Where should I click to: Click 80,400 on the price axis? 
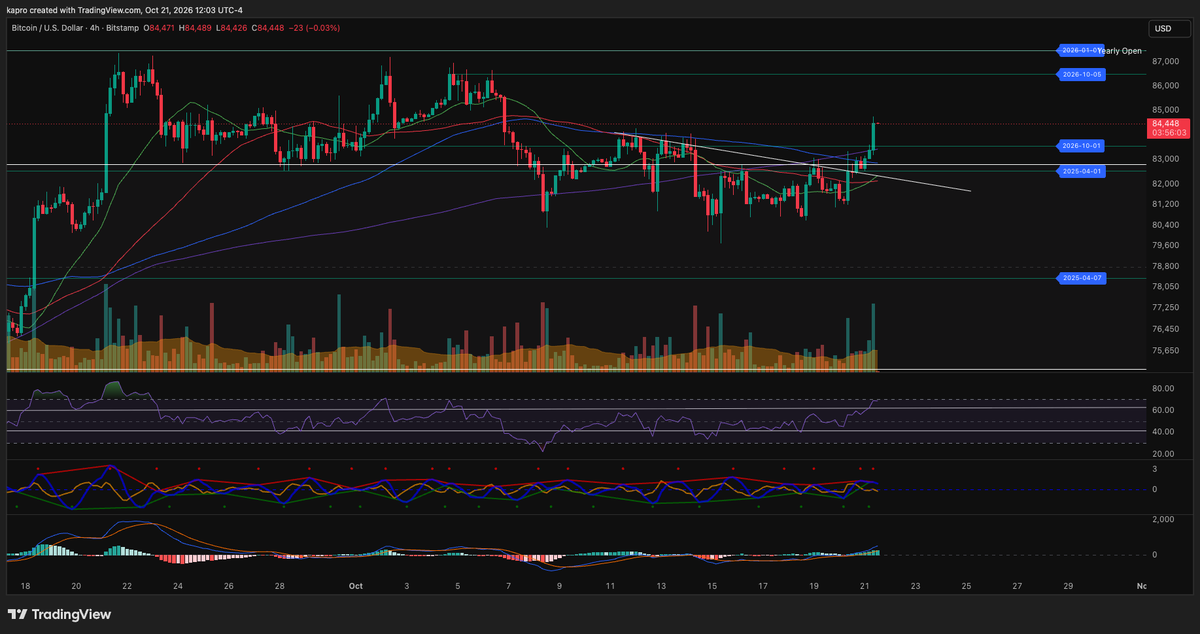[x=1165, y=224]
